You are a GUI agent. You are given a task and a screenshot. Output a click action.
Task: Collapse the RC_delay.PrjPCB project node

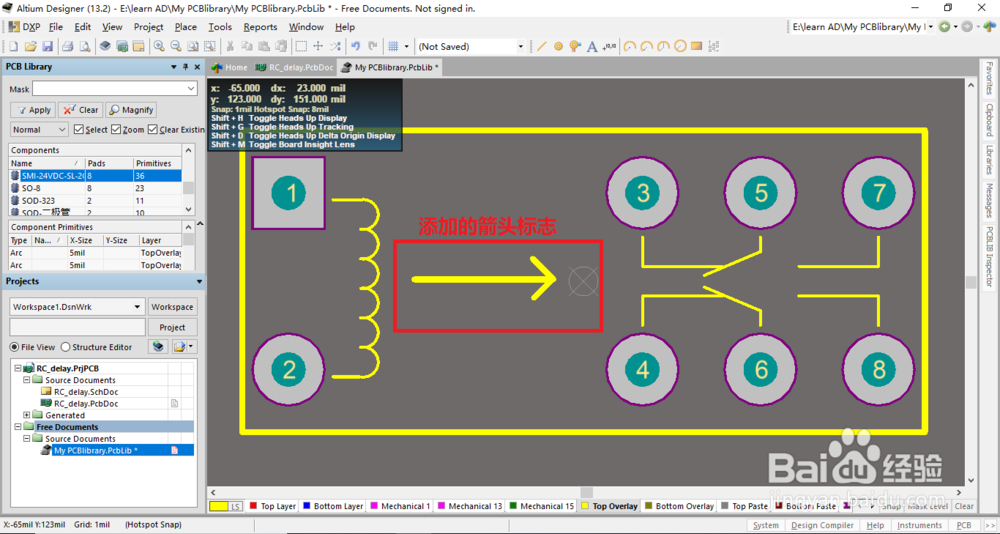click(18, 368)
